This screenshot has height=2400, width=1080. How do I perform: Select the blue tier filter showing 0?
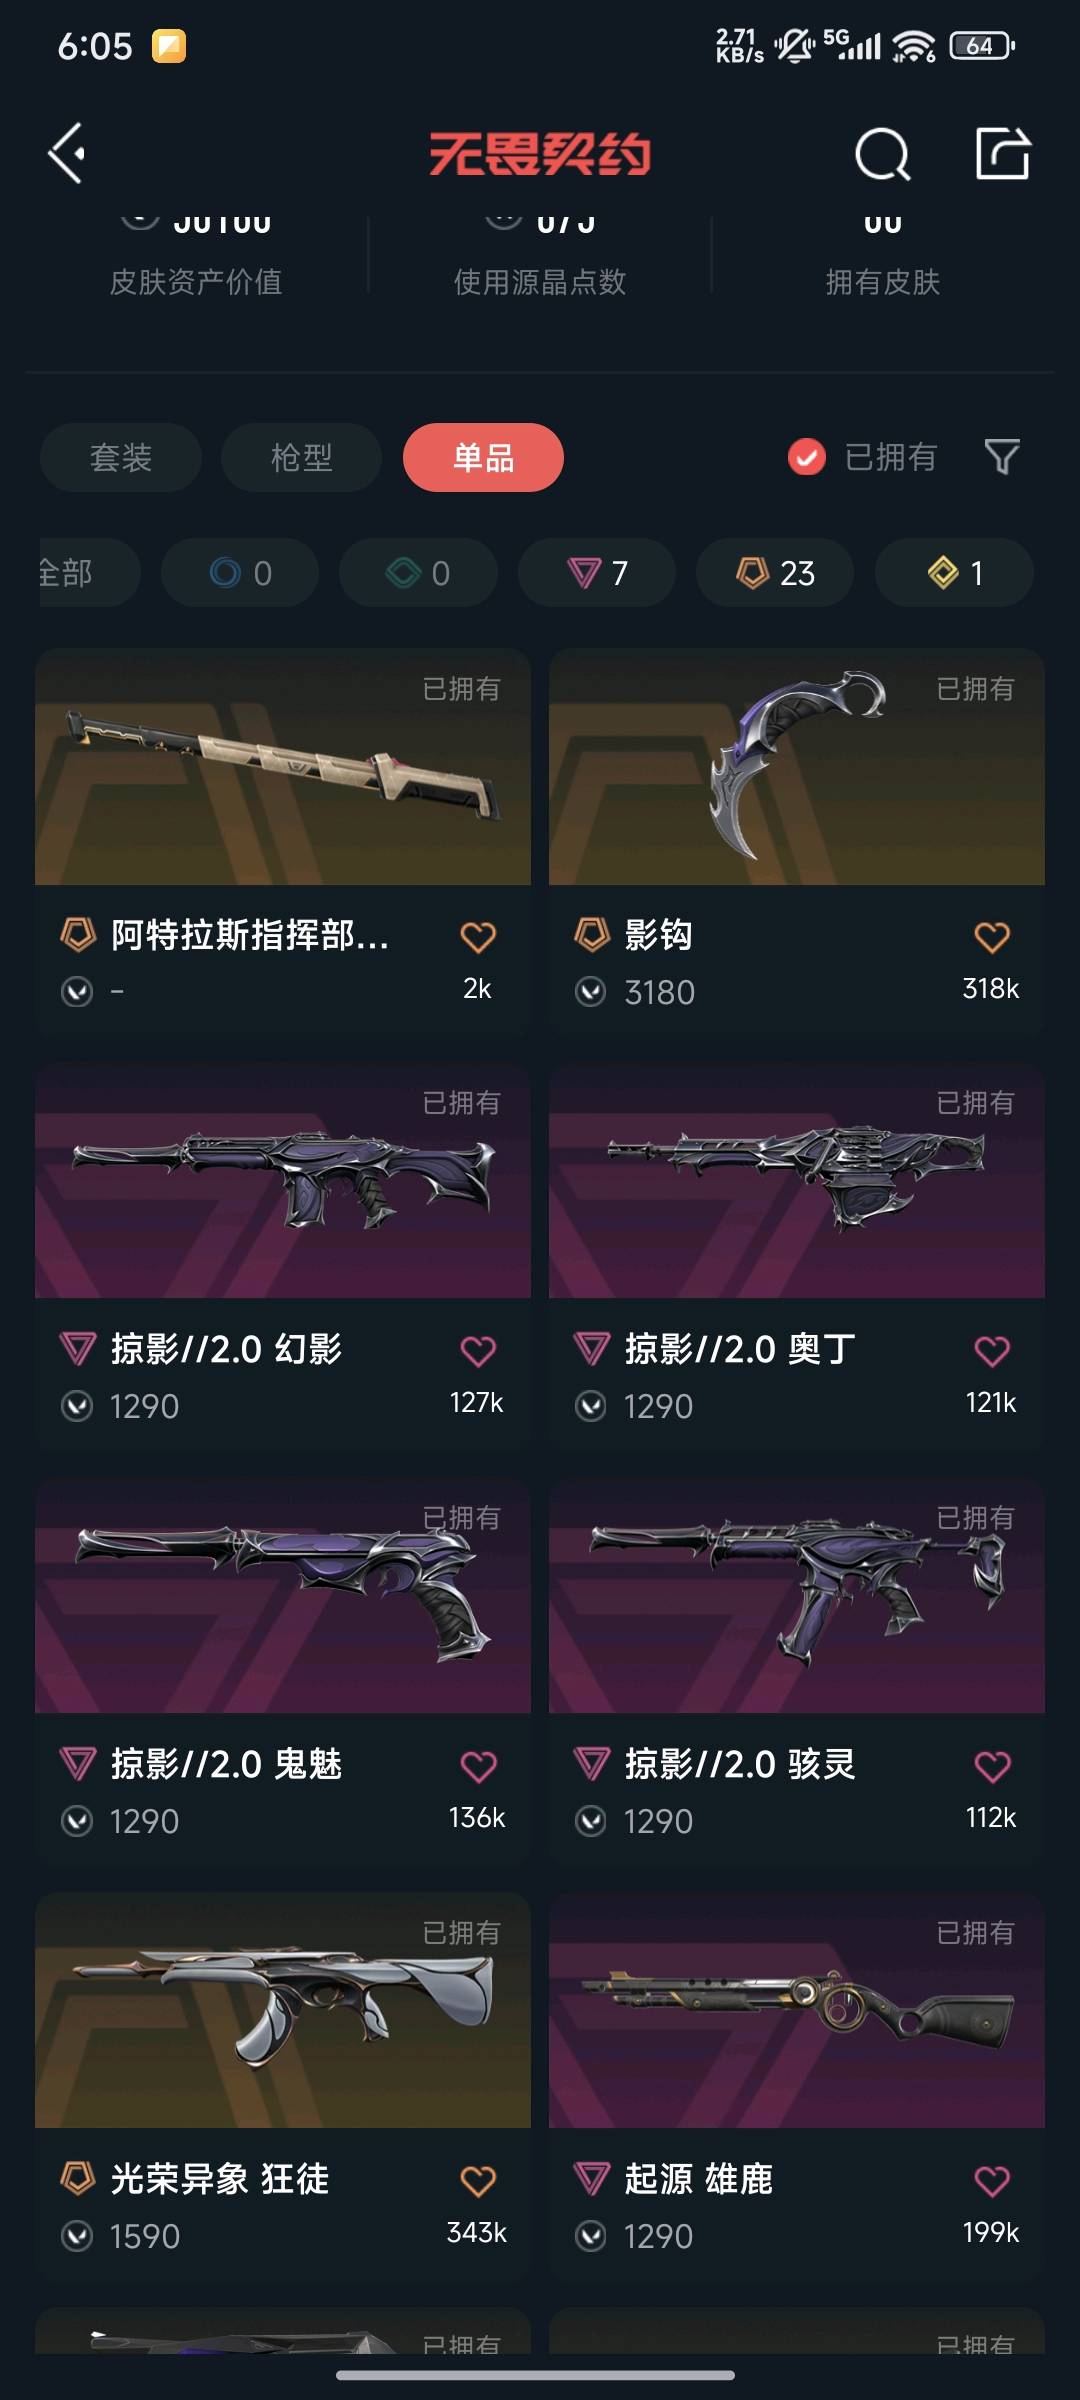tap(240, 573)
